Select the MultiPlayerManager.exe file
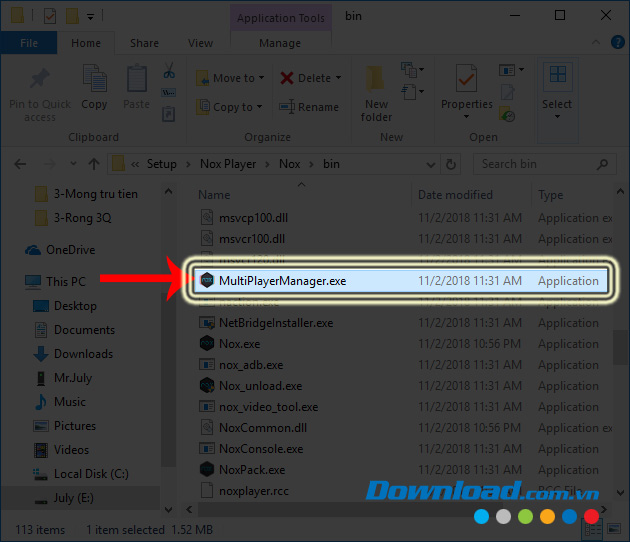Viewport: 630px width, 542px height. click(401, 281)
